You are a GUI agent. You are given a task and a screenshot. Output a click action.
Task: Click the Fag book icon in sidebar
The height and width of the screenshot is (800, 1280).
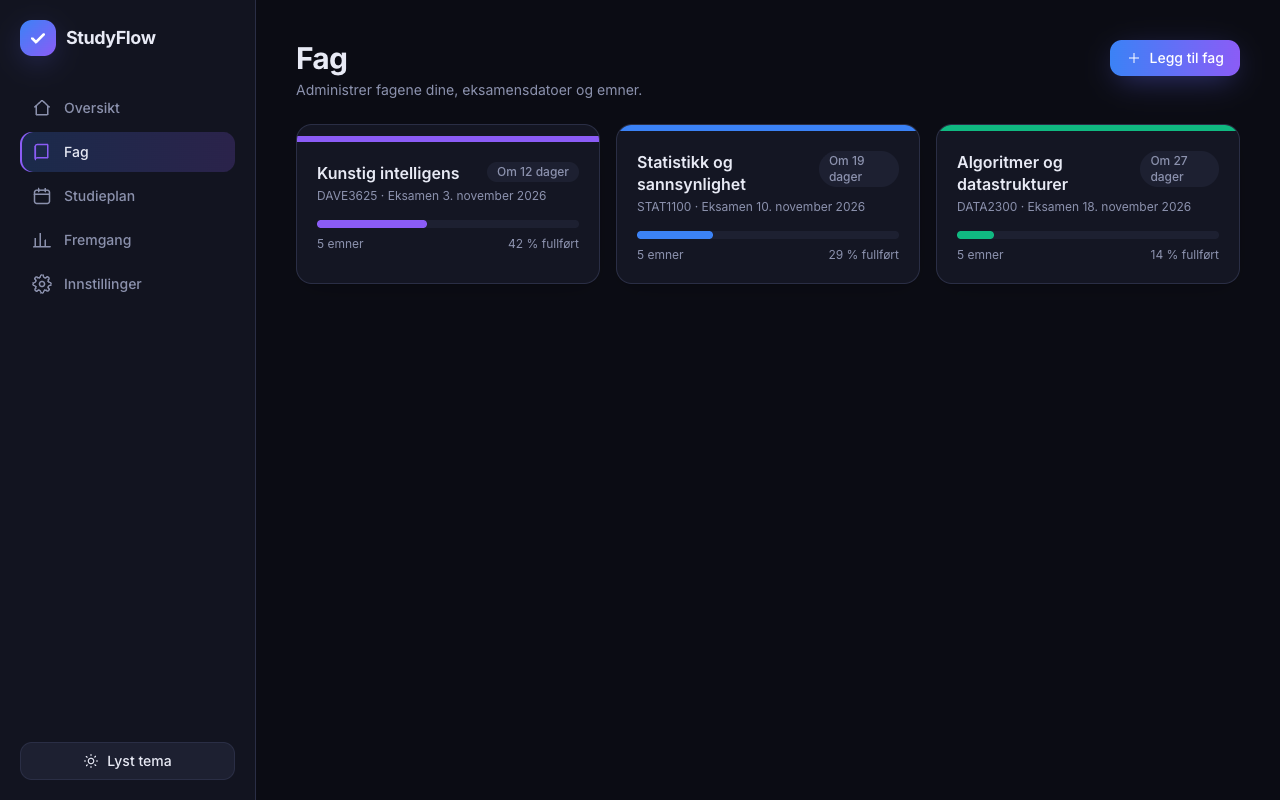42,152
